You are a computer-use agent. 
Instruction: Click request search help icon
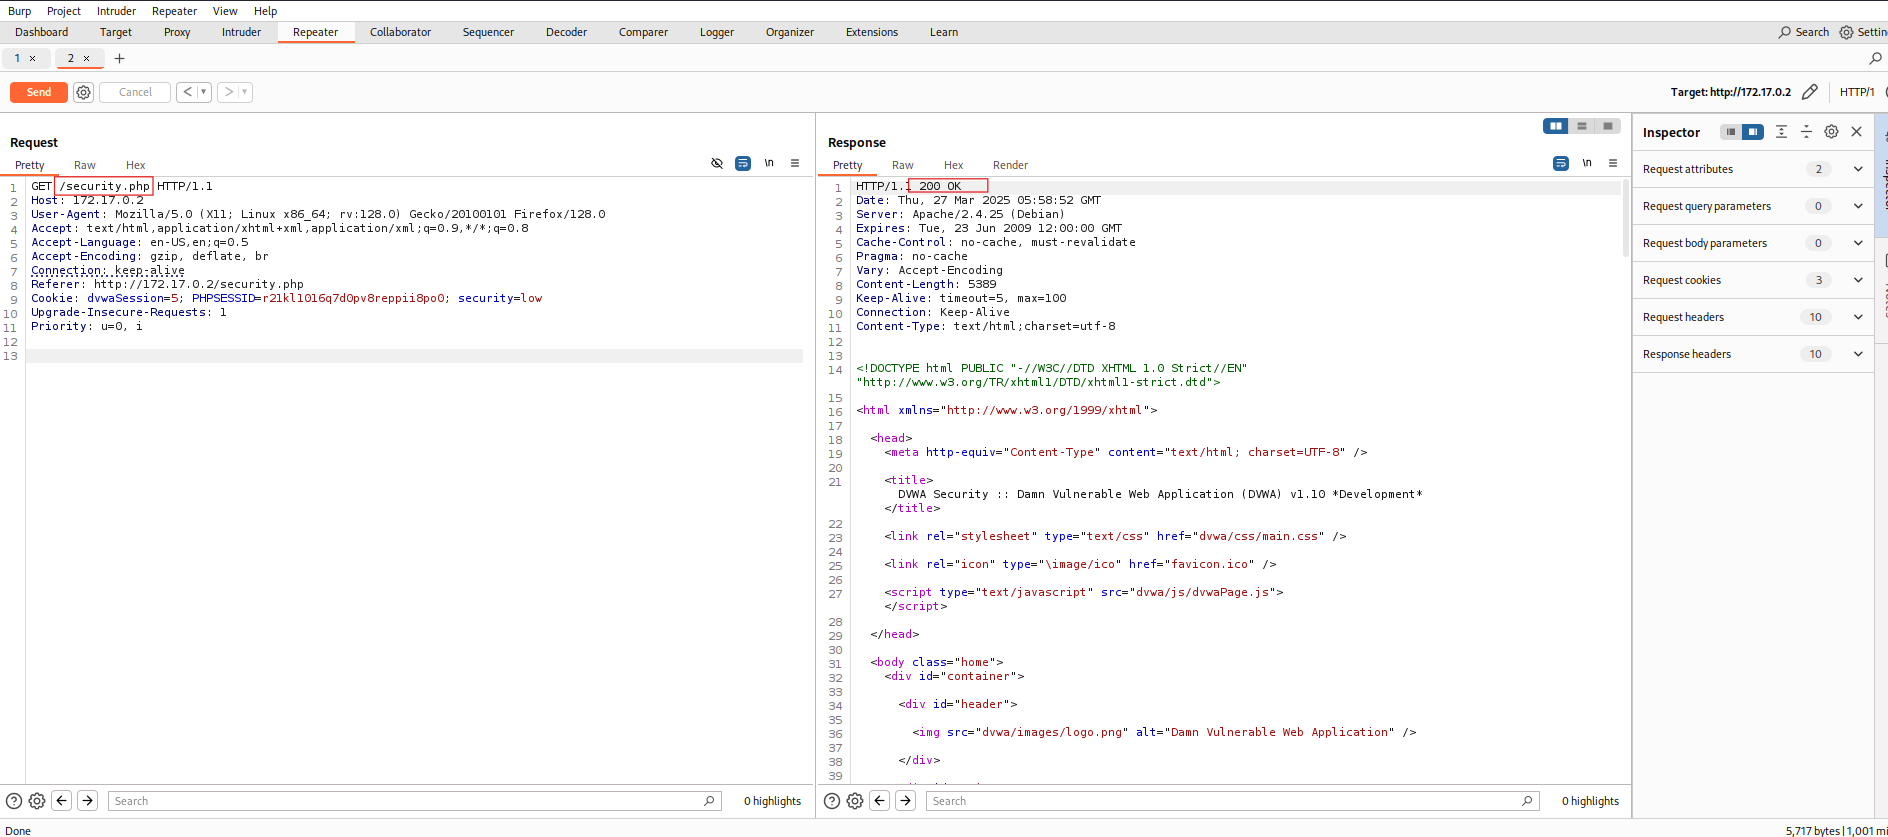pos(14,801)
